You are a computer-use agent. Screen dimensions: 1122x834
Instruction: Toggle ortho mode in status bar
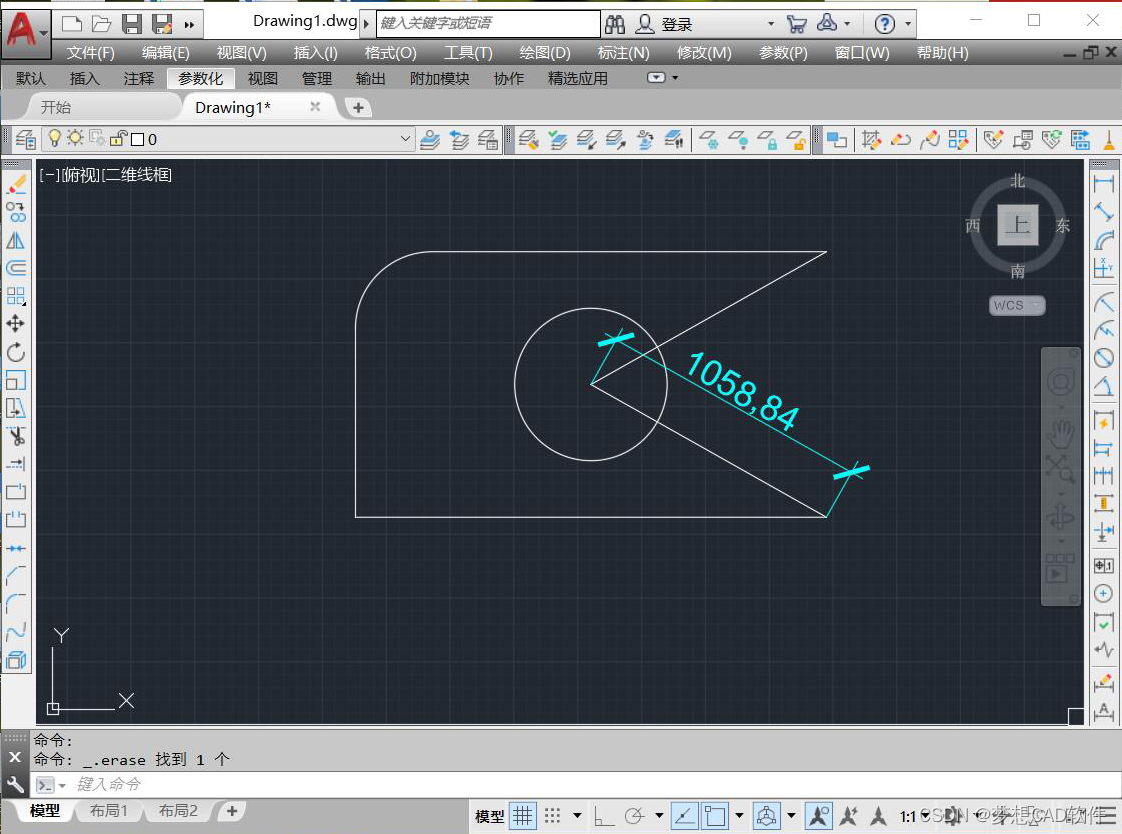604,816
